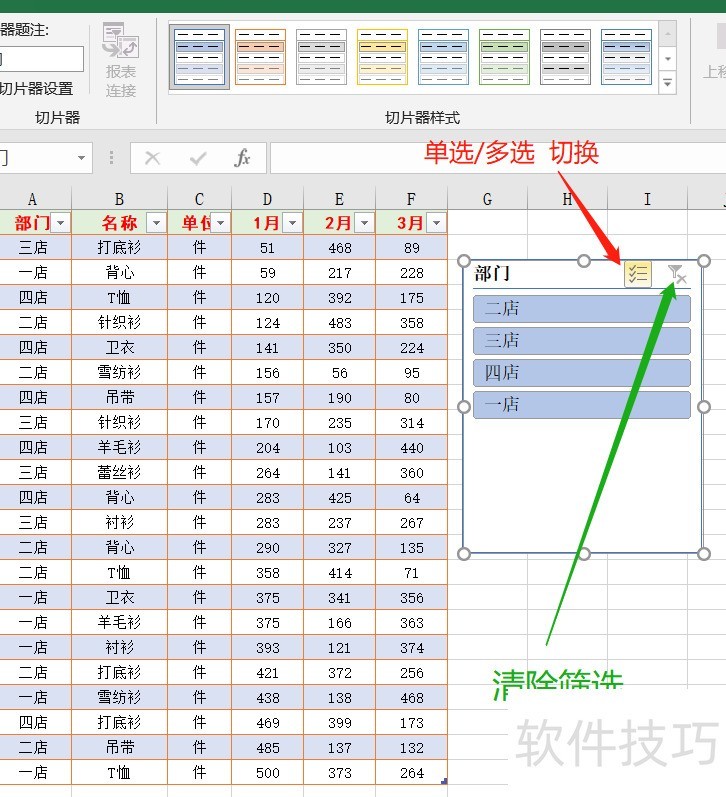Click the cell showing 399
Screen dimensions: 726x797
[x=340, y=723]
